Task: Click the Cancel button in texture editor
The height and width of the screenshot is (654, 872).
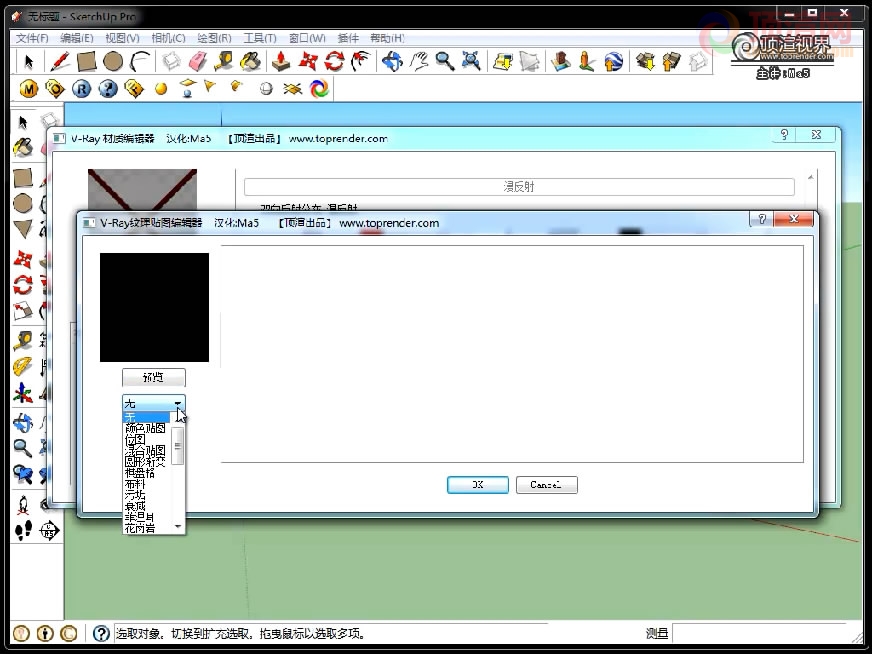Action: tap(547, 485)
